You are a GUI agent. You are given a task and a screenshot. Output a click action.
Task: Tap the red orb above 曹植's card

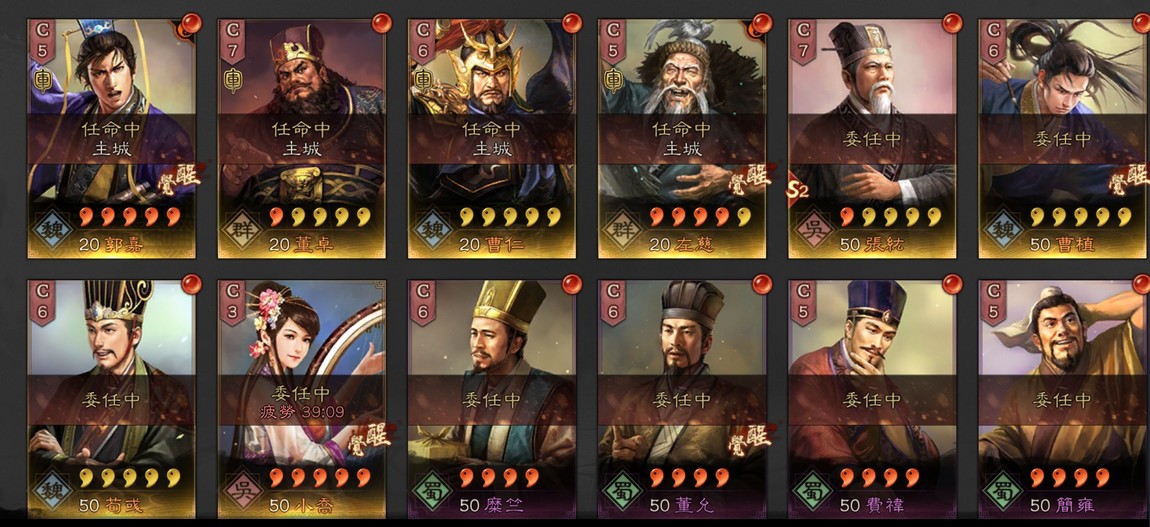coord(1141,23)
